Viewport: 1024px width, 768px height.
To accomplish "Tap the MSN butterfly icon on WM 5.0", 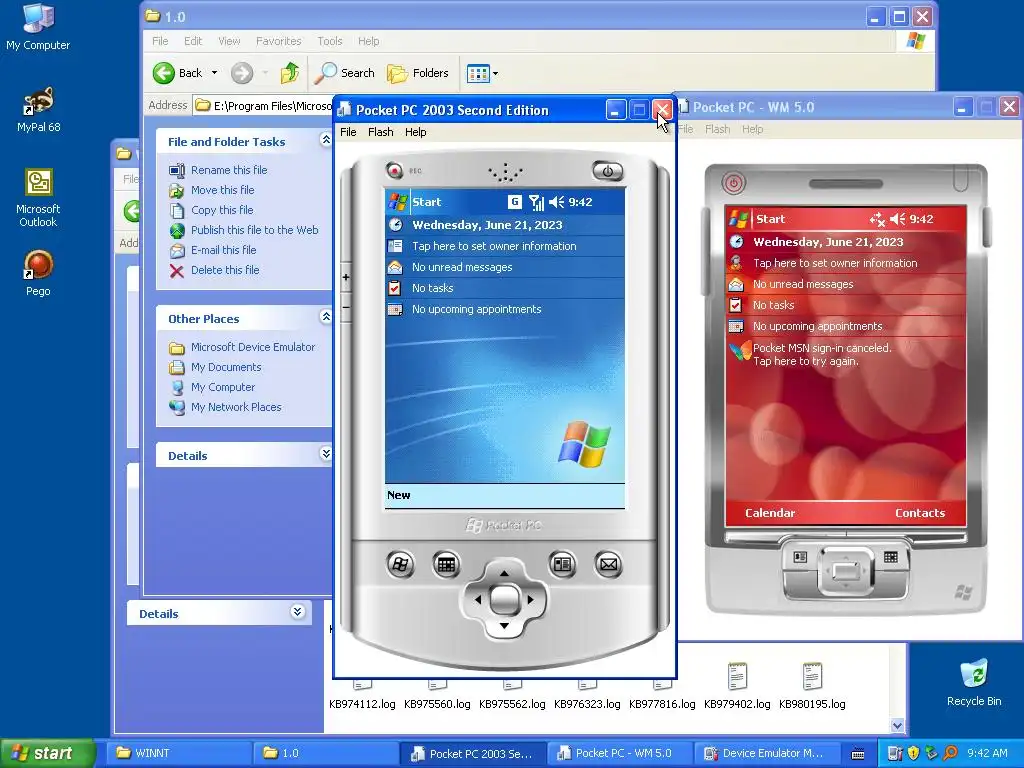I will (740, 351).
